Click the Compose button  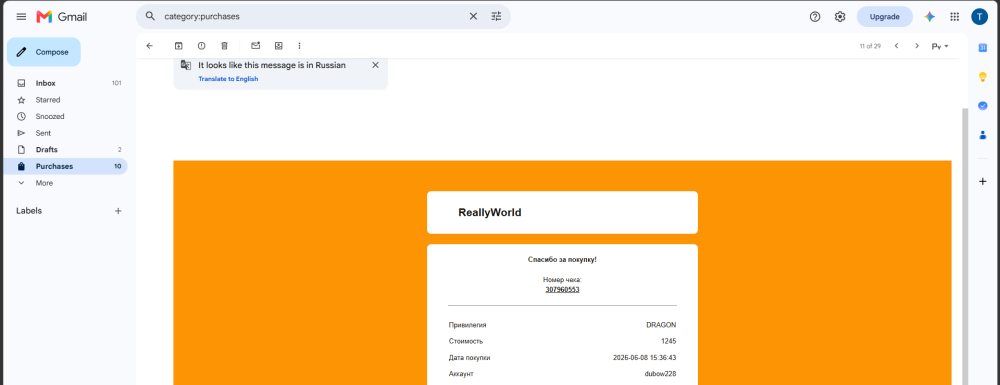(44, 52)
